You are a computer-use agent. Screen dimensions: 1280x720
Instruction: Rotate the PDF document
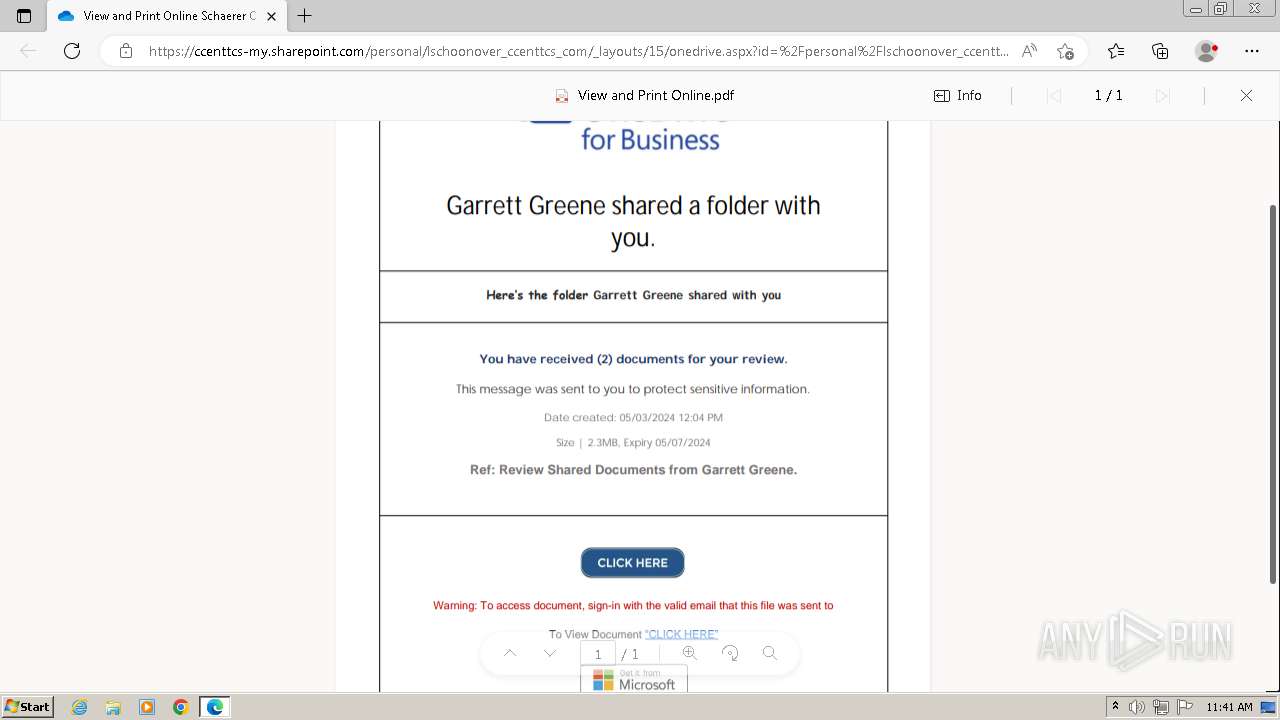pyautogui.click(x=730, y=653)
